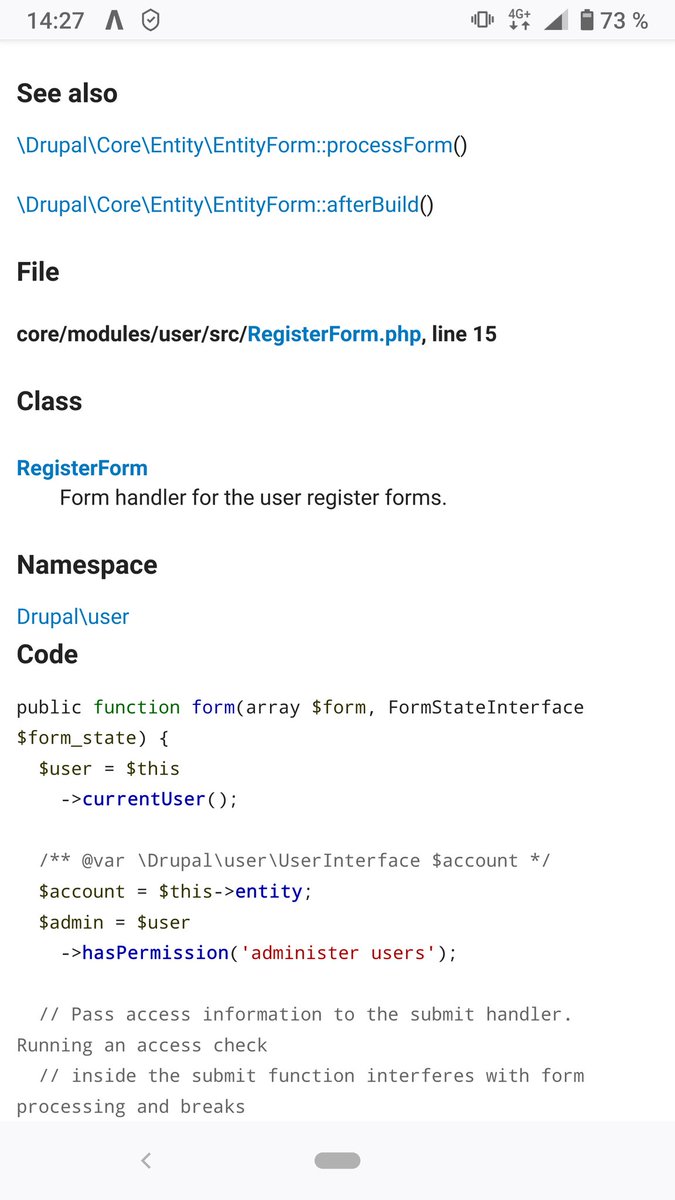Tap the vibrate mode status icon
This screenshot has width=675, height=1200.
(x=482, y=20)
